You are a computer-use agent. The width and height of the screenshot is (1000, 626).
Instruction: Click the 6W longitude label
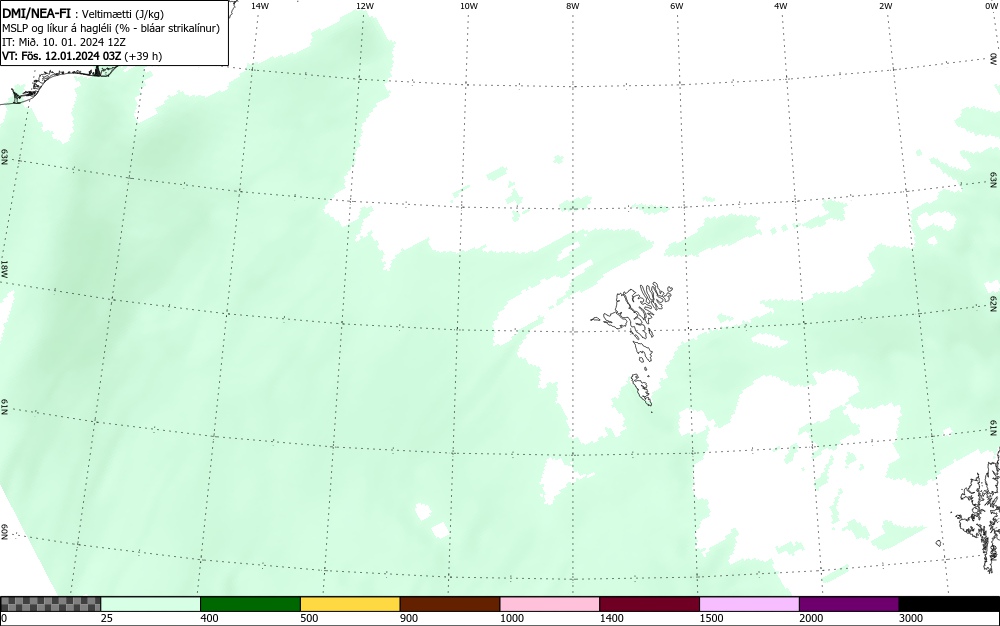pyautogui.click(x=677, y=6)
